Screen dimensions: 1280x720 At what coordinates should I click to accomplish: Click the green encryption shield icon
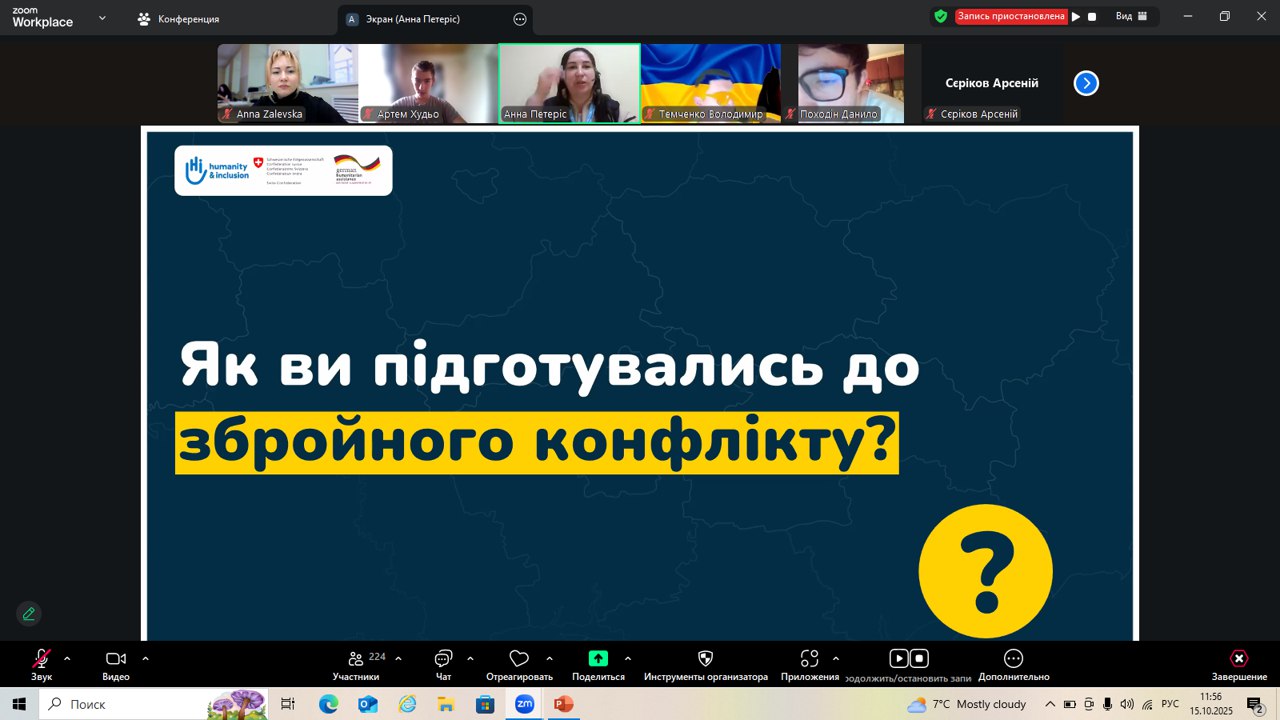tap(940, 16)
